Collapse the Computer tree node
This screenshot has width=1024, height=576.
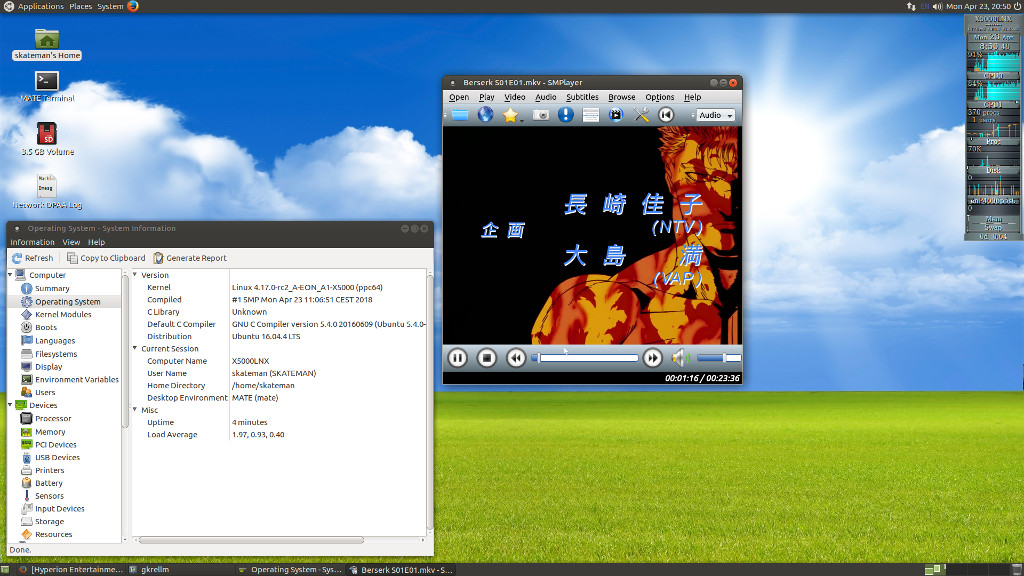tap(10, 275)
